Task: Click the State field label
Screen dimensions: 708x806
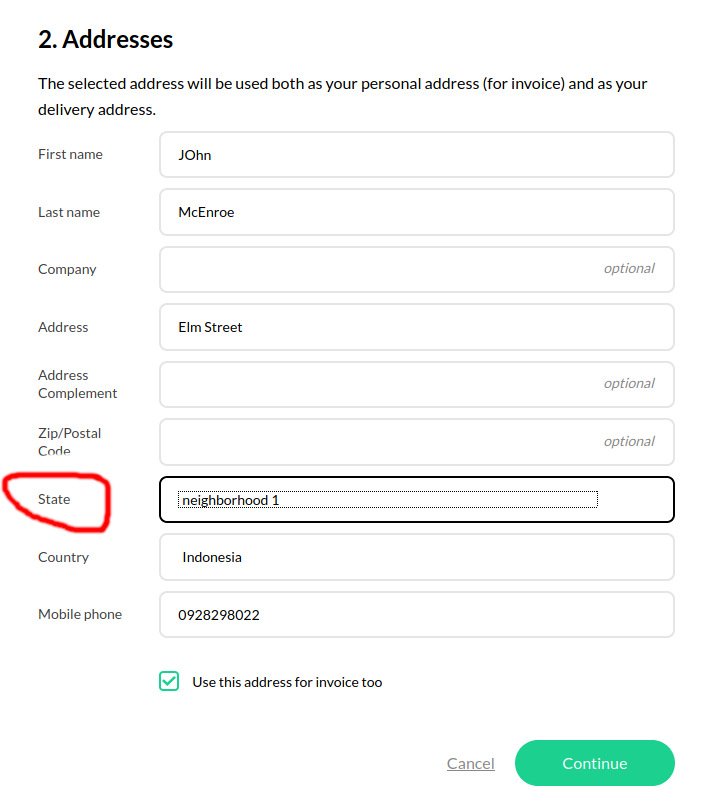Action: pos(54,499)
